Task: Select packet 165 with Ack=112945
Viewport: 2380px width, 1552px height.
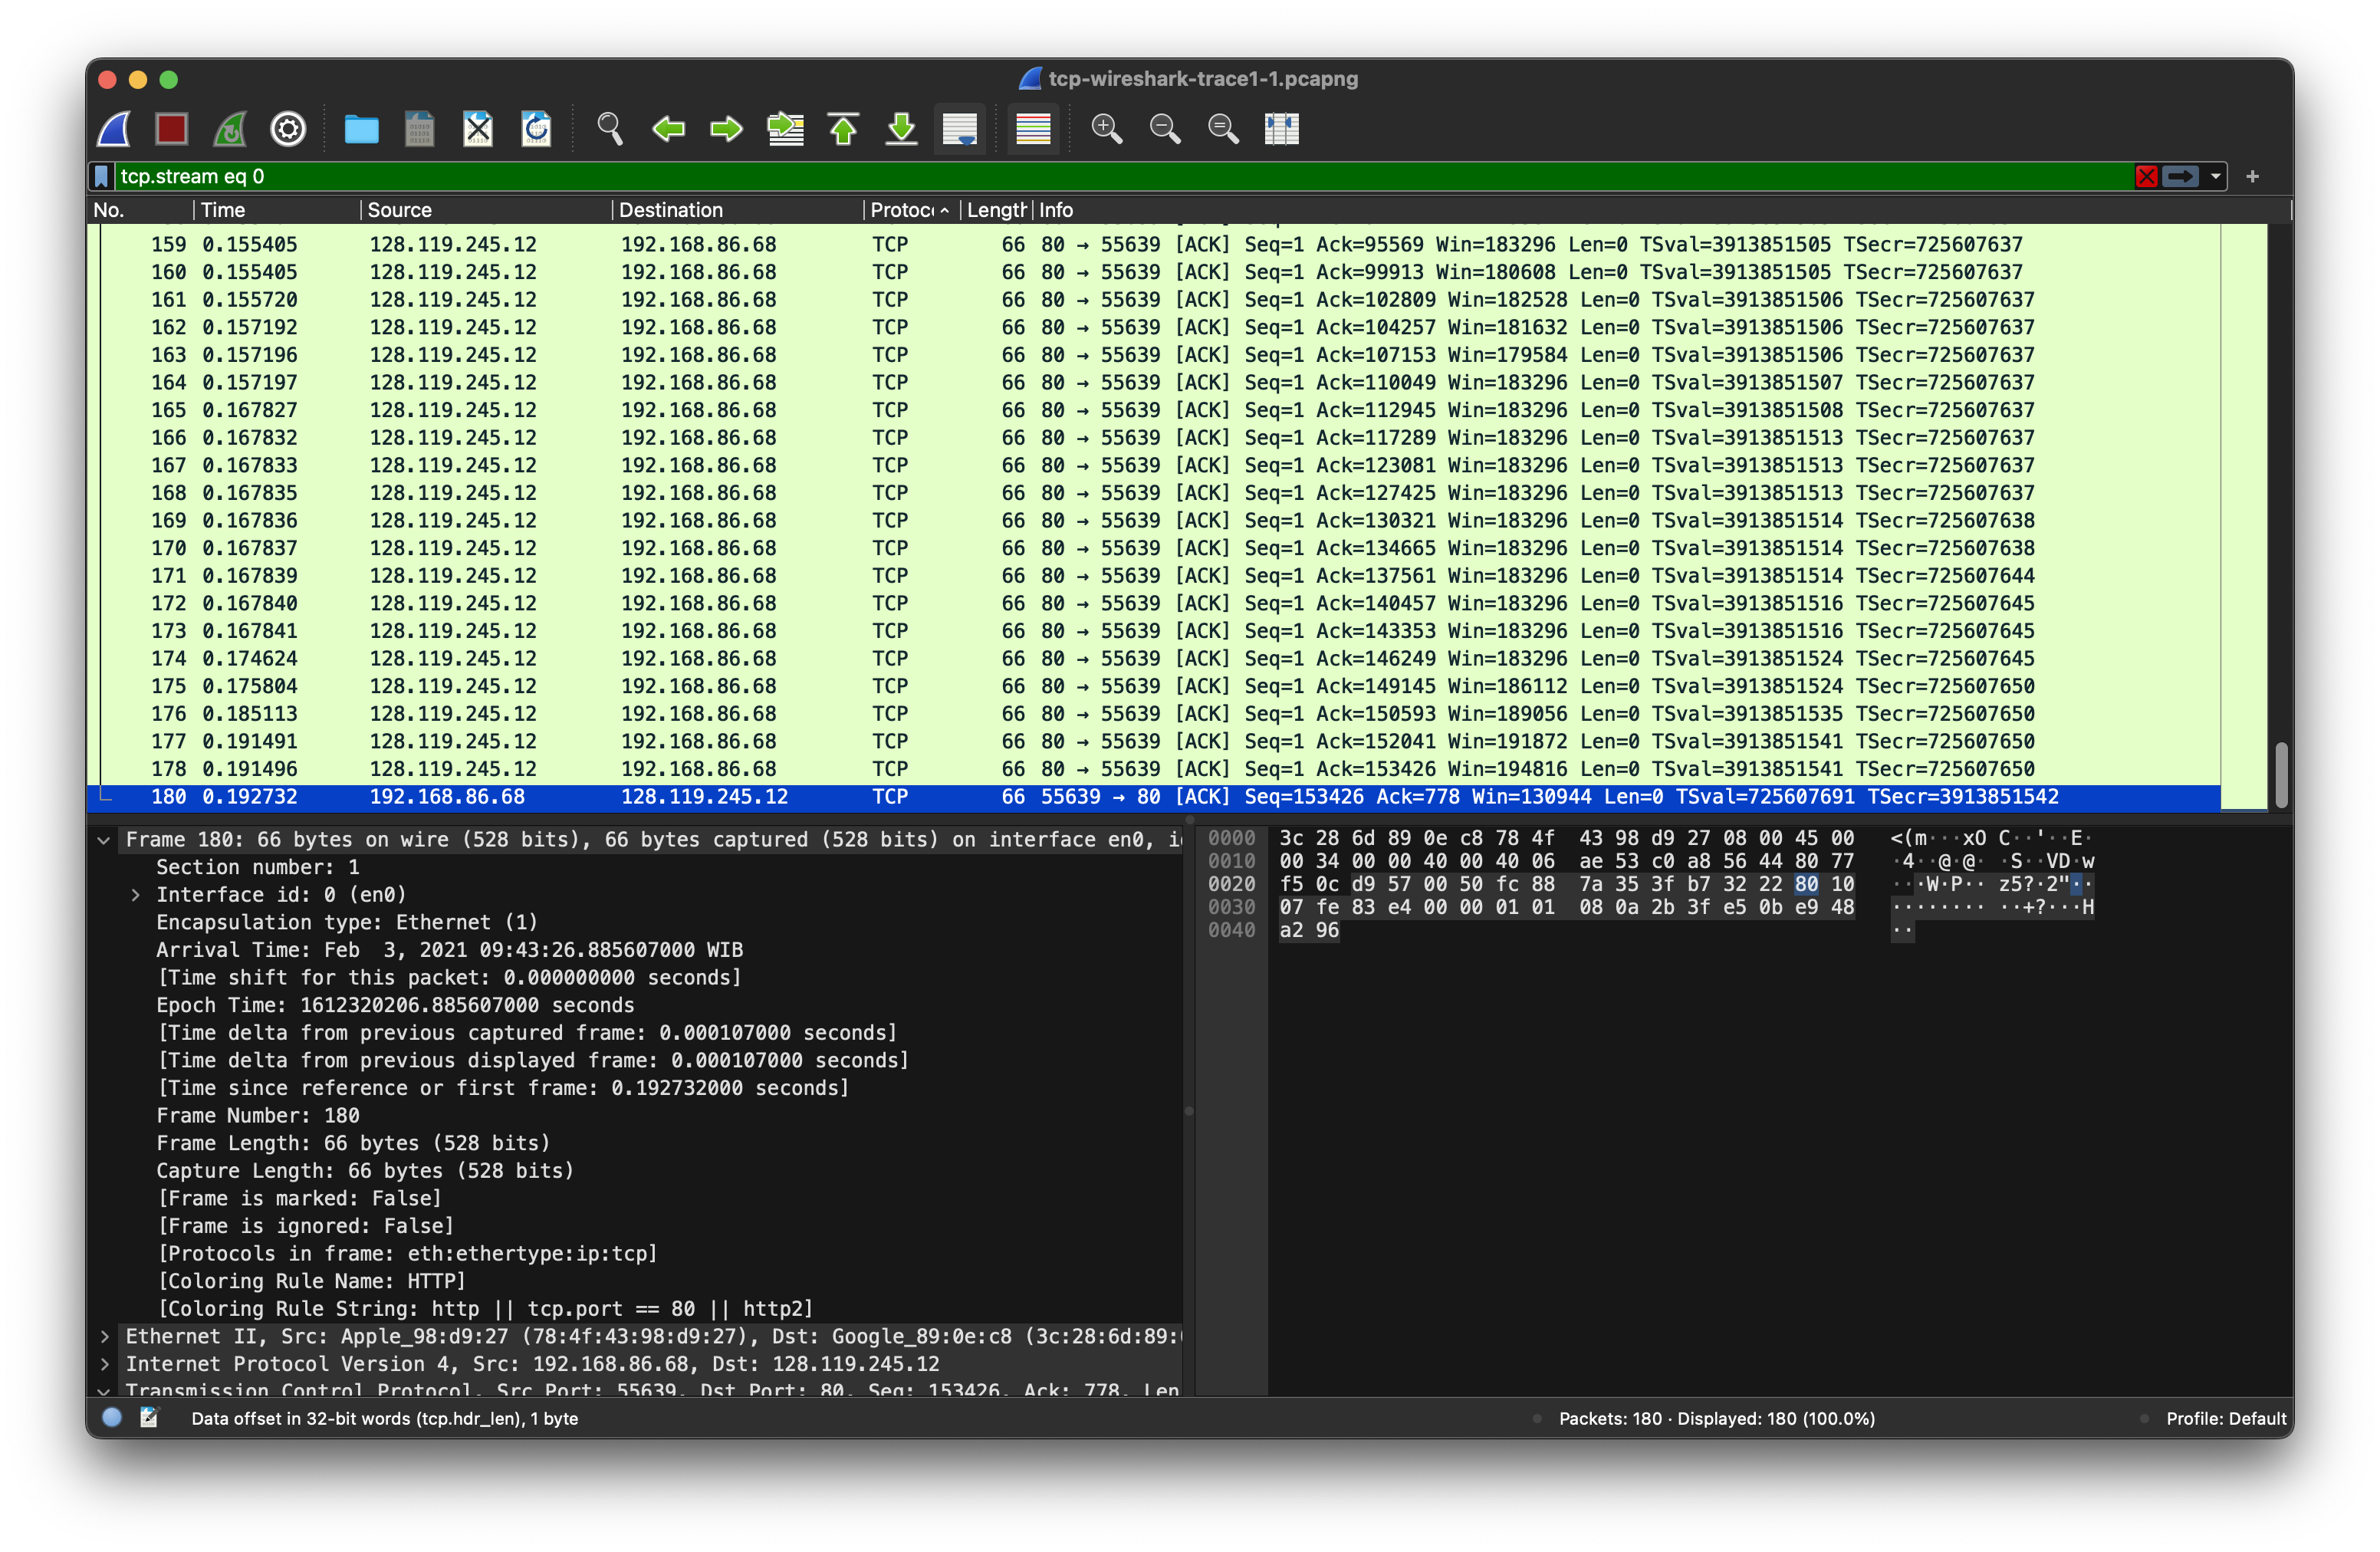Action: pos(1155,411)
